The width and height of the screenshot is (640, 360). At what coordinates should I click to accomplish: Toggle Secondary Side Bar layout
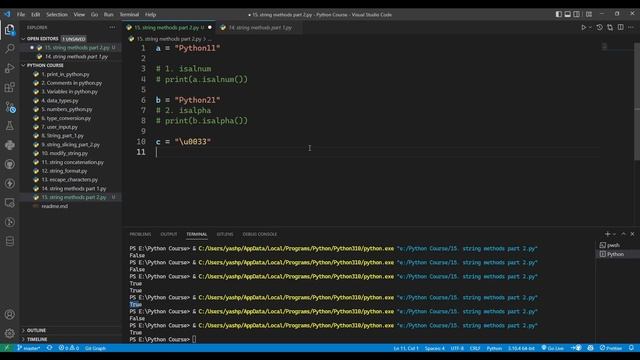576,14
